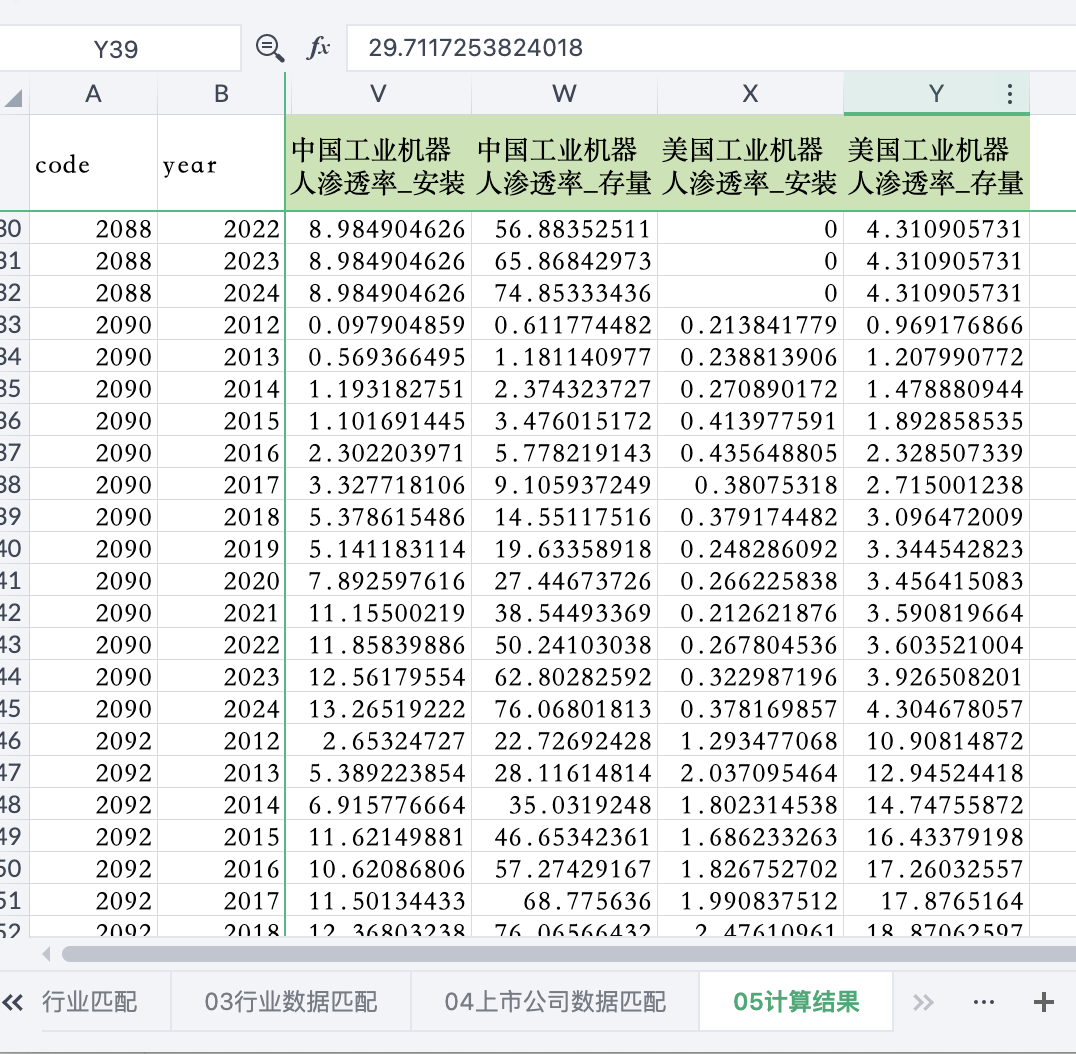Select column A header
This screenshot has height=1054, width=1076.
pos(93,94)
